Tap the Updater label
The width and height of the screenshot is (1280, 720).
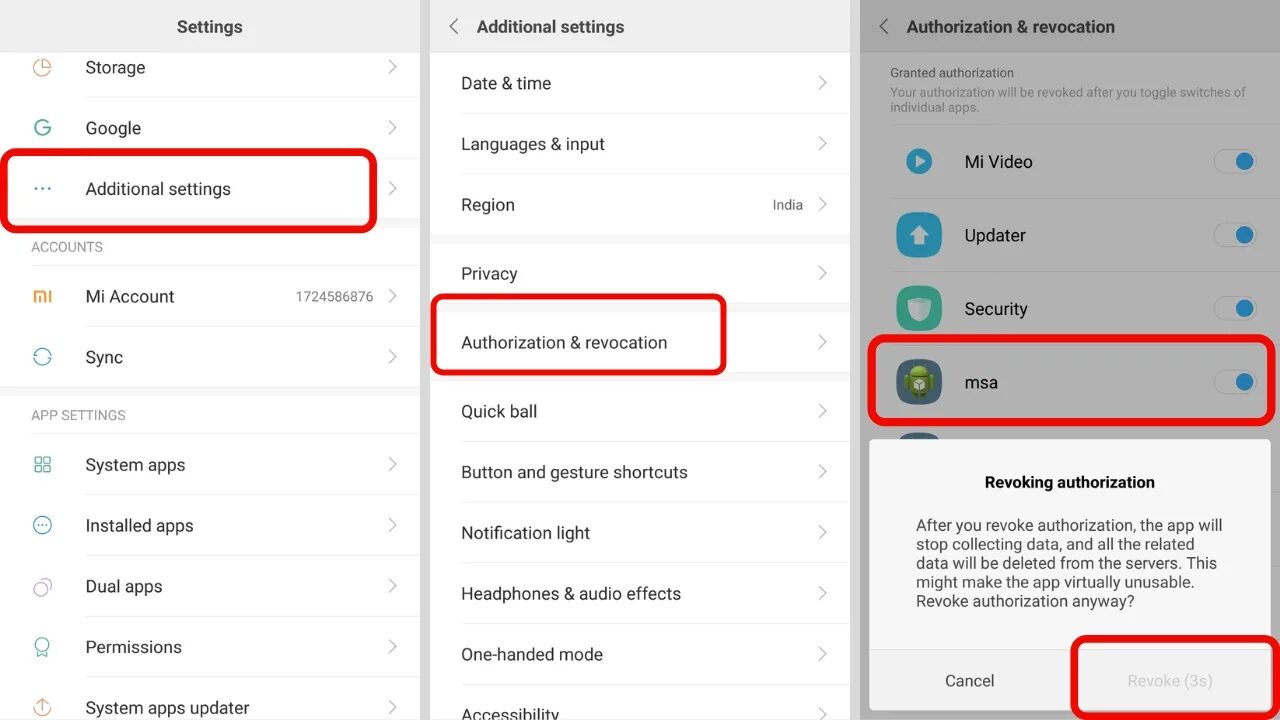995,235
